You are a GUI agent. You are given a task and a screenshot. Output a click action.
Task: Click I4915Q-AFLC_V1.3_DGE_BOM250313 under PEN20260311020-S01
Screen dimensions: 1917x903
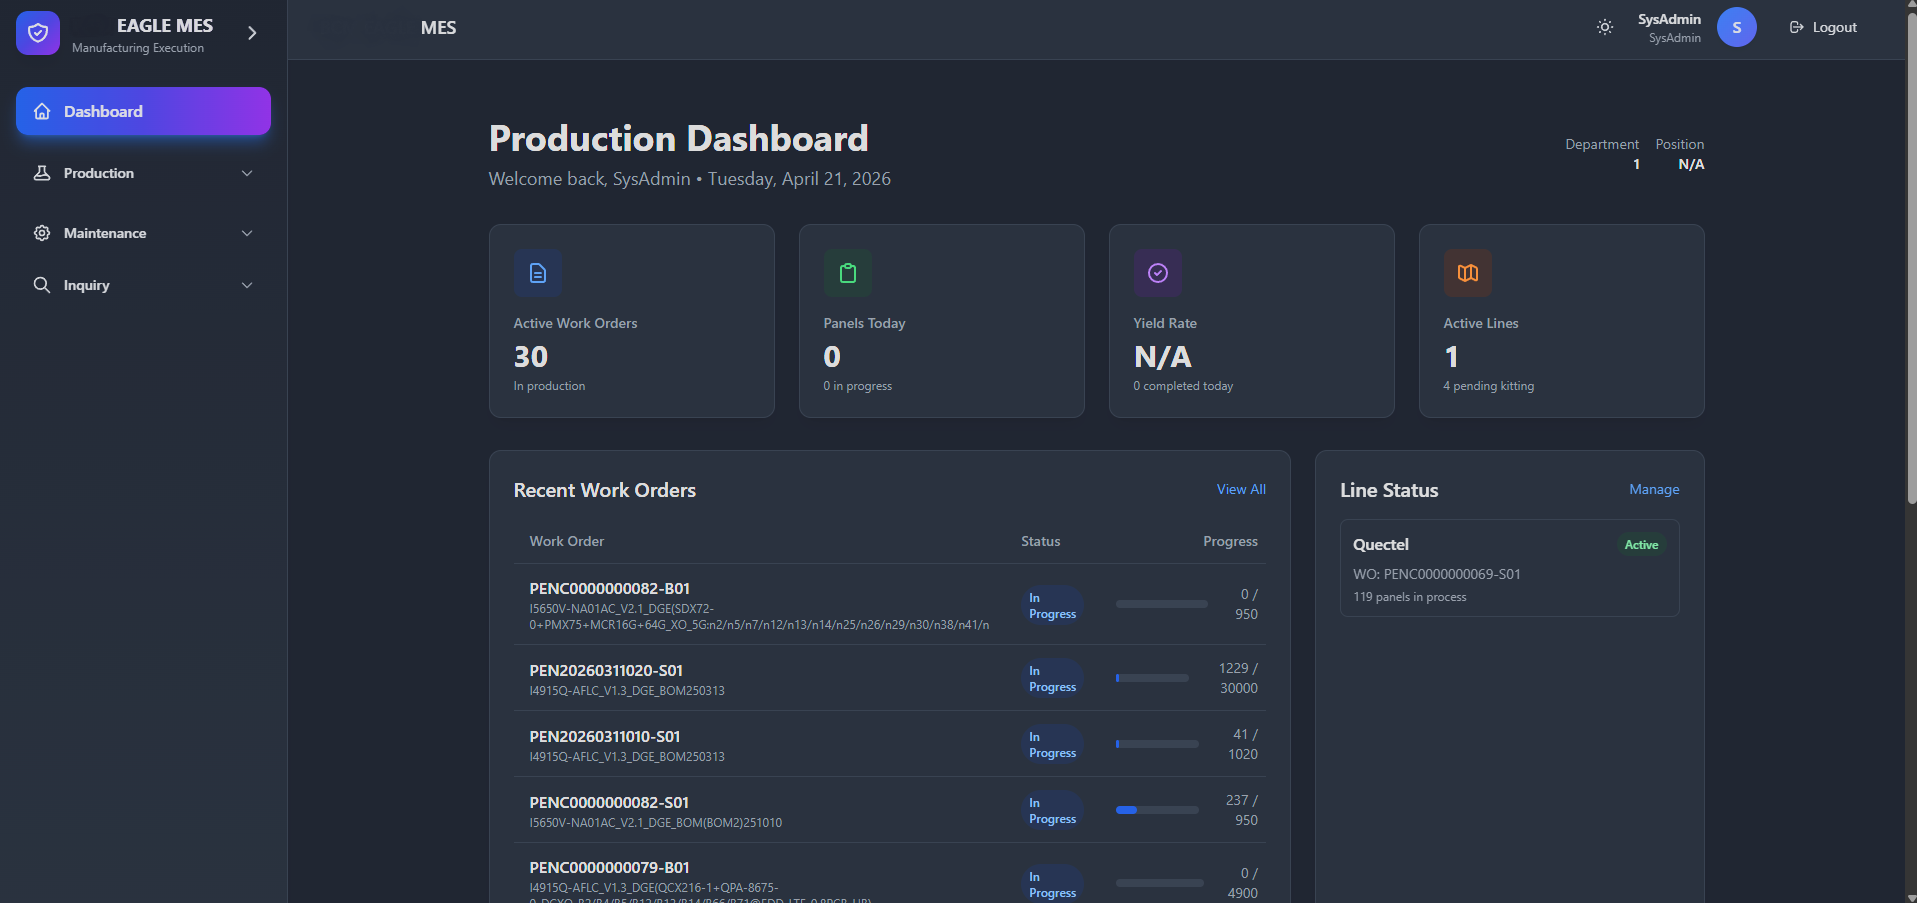click(627, 691)
